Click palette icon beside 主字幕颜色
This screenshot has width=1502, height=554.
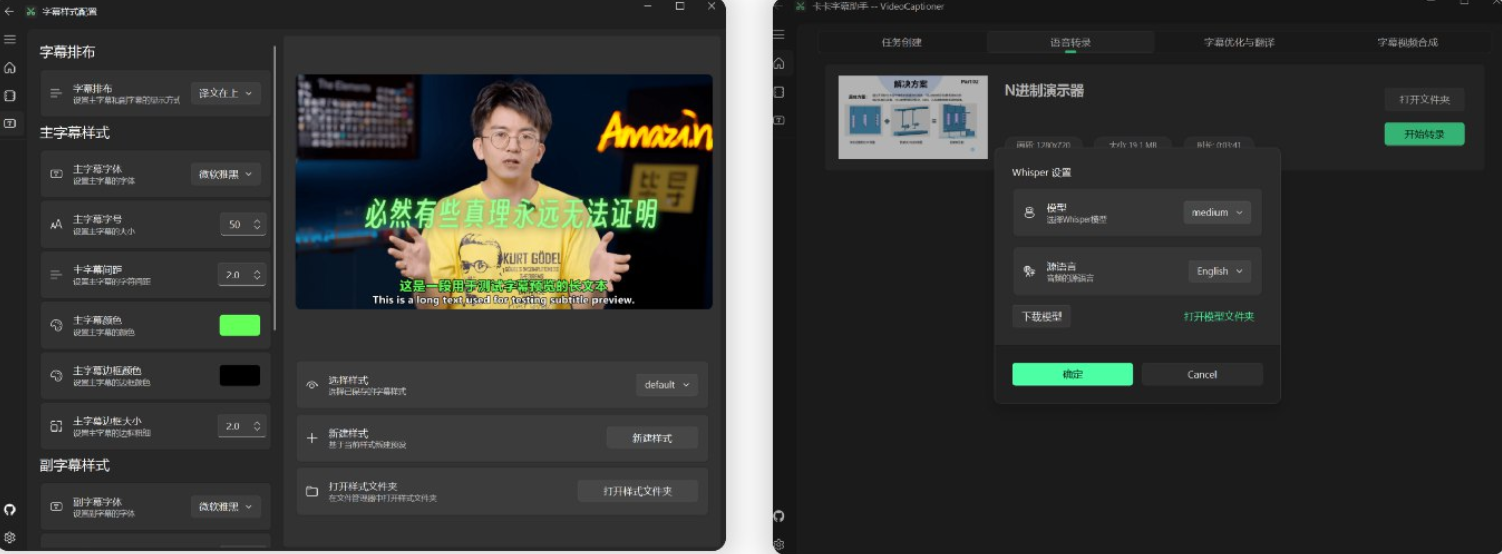(x=56, y=325)
